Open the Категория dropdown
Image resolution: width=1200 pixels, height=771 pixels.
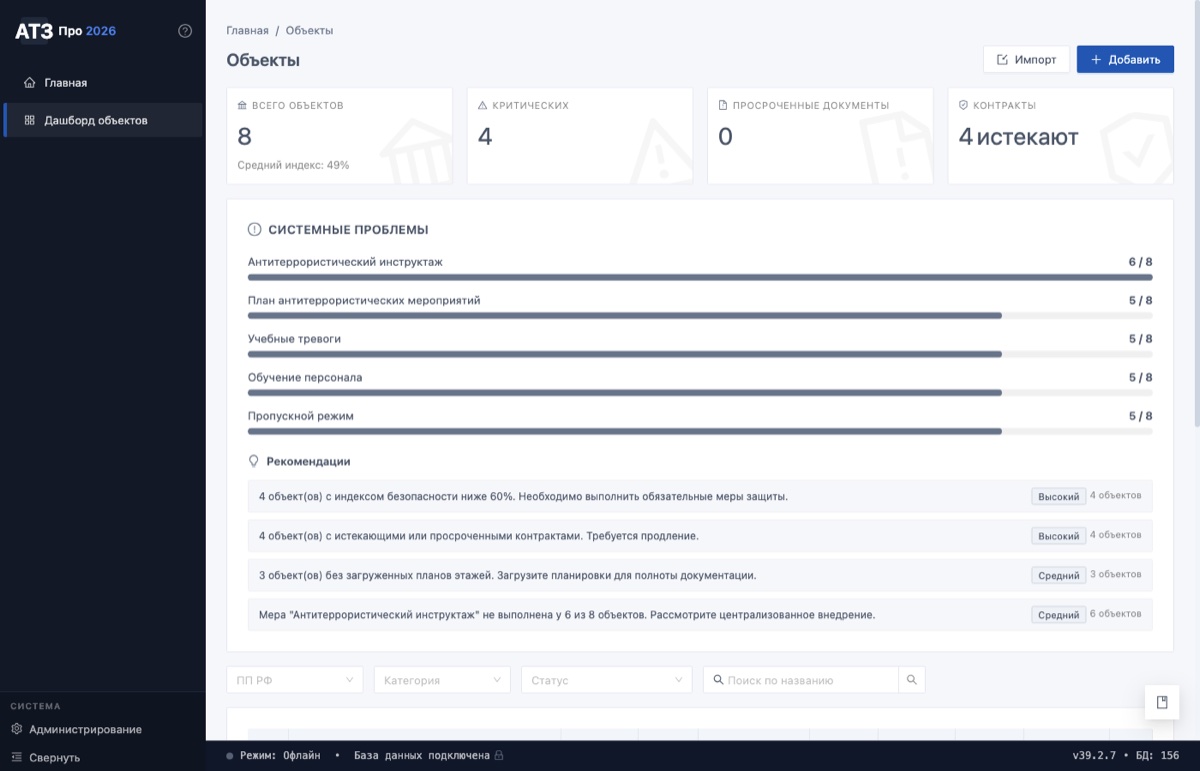point(442,679)
